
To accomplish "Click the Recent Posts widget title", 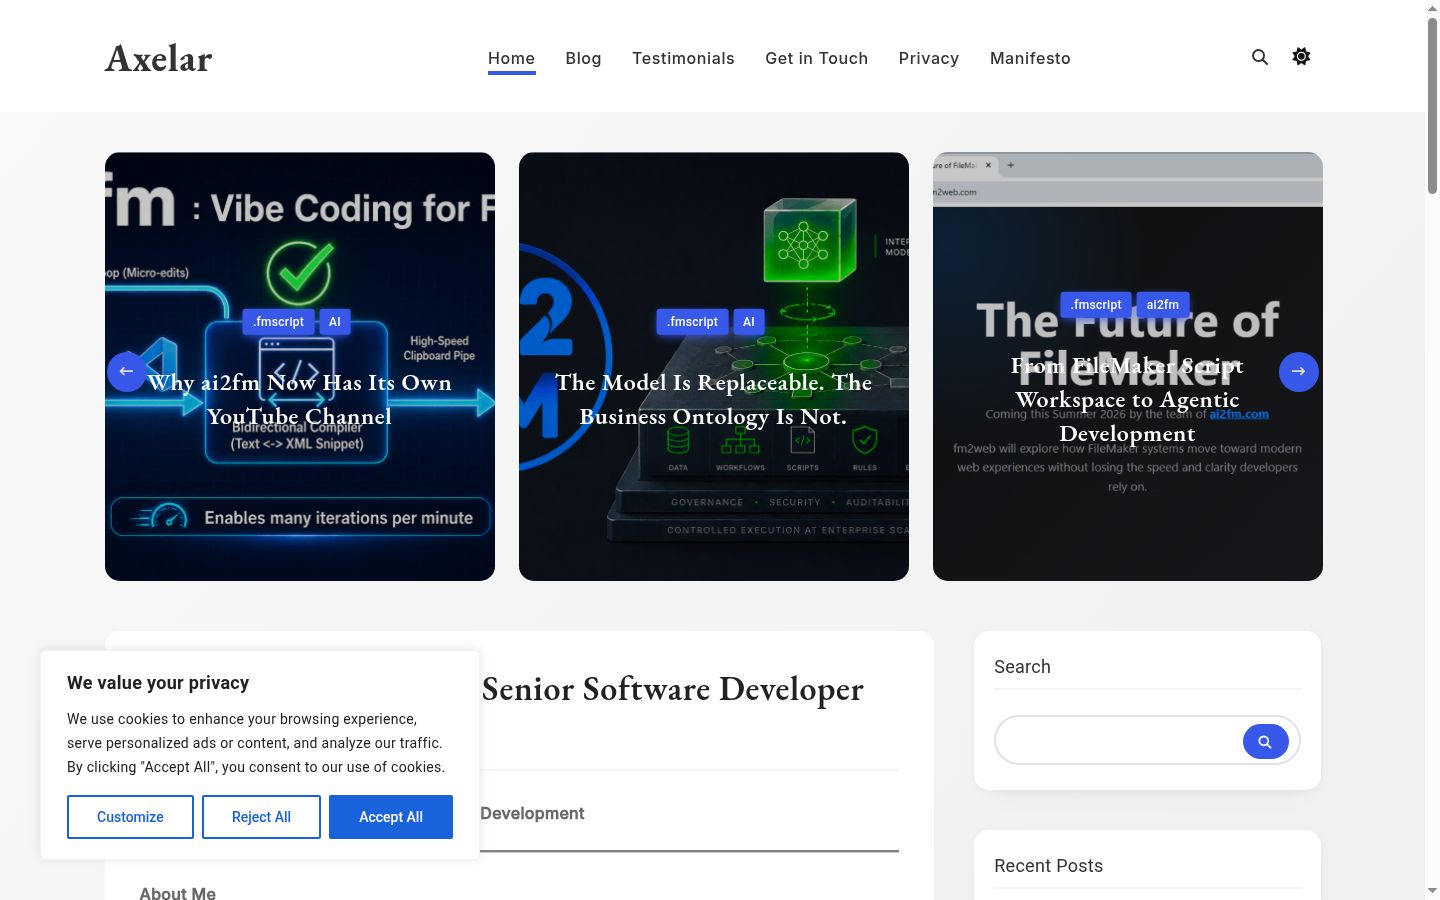I will [x=1048, y=866].
